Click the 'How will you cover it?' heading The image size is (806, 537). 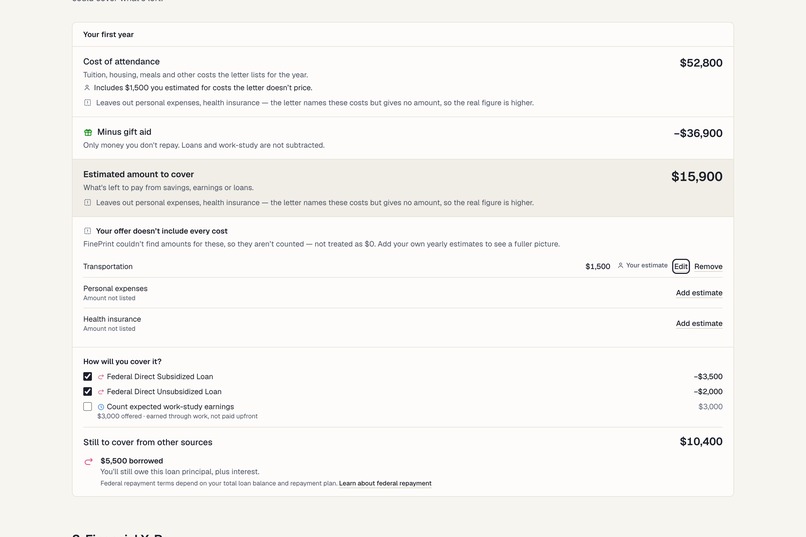(122, 361)
